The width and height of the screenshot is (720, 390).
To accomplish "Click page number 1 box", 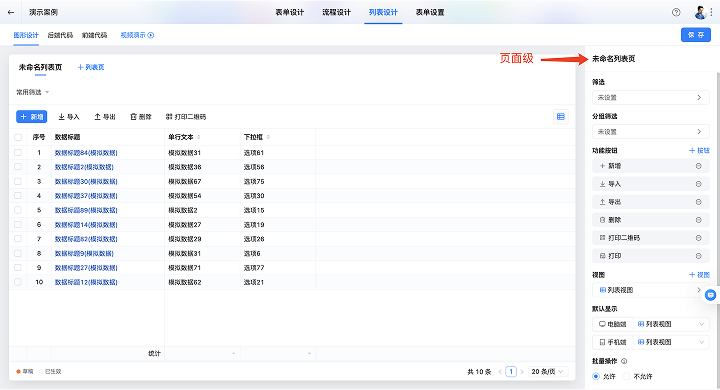I will pos(511,372).
